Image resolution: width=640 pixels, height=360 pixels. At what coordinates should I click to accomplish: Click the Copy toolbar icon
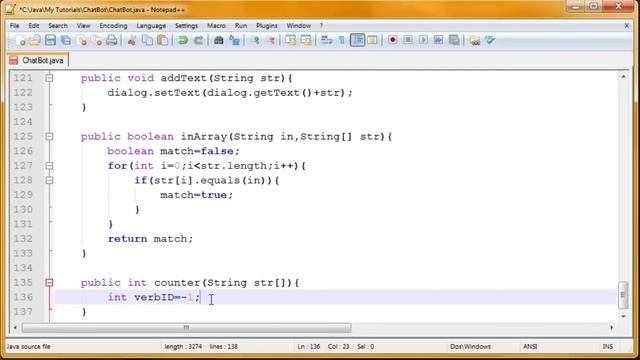(x=147, y=40)
